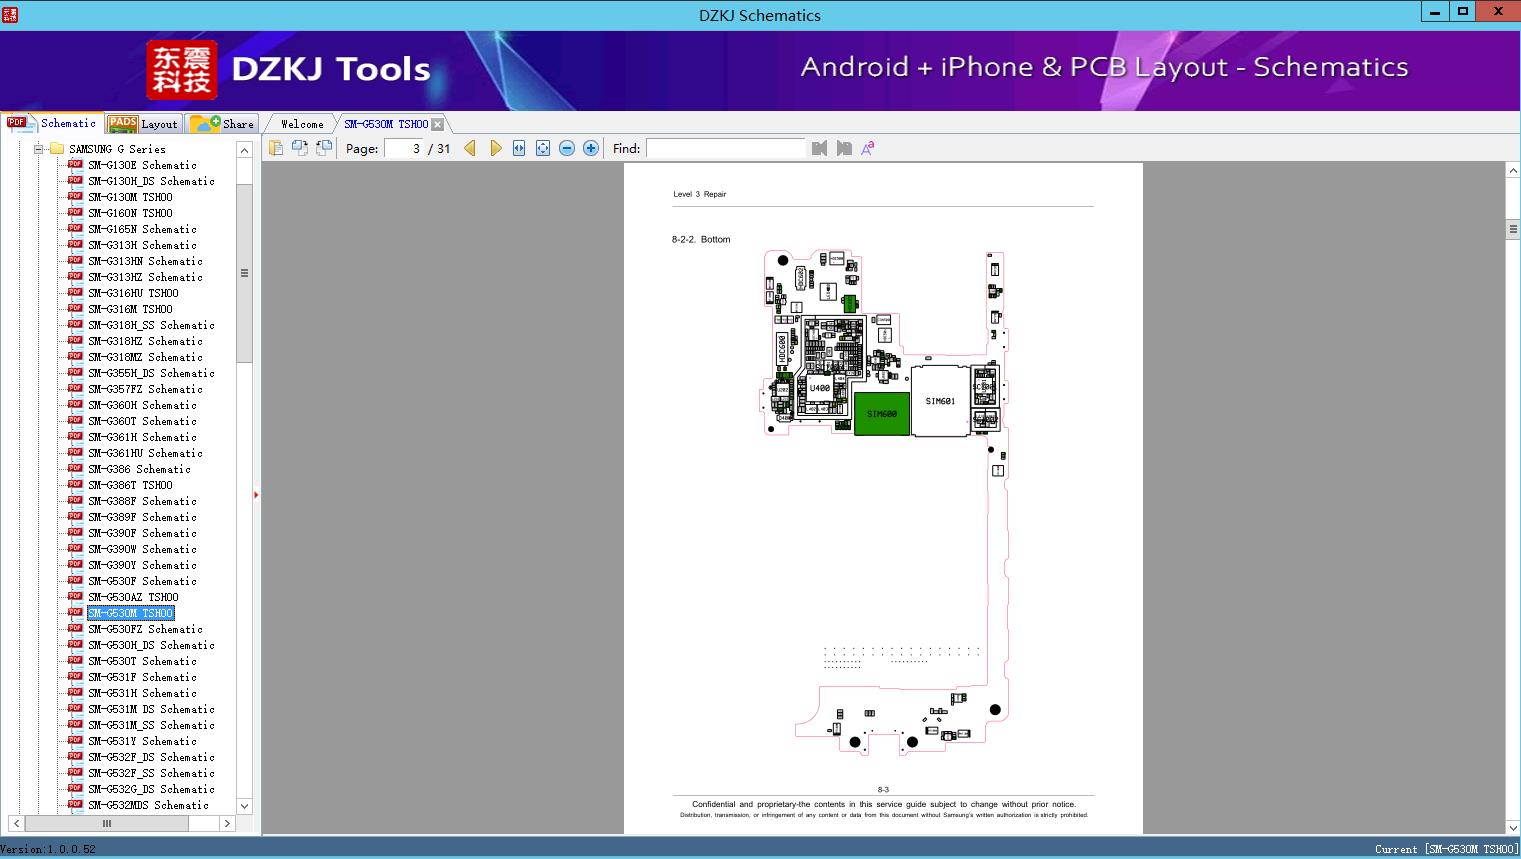Collapse the SAMSUNG G Series folder
Viewport: 1521px width, 859px height.
pyautogui.click(x=38, y=149)
